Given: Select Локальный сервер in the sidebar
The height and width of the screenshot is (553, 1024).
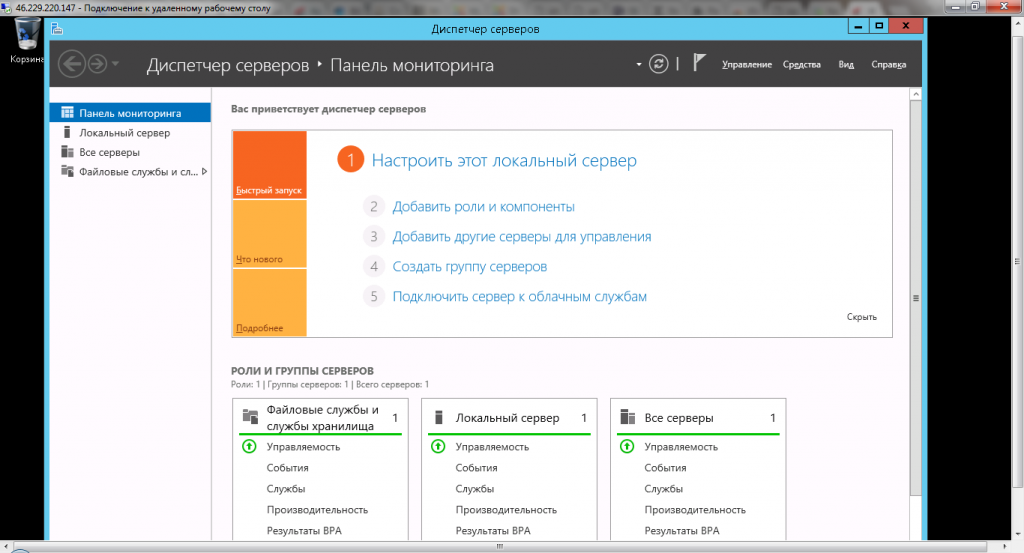Looking at the screenshot, I should click(124, 133).
